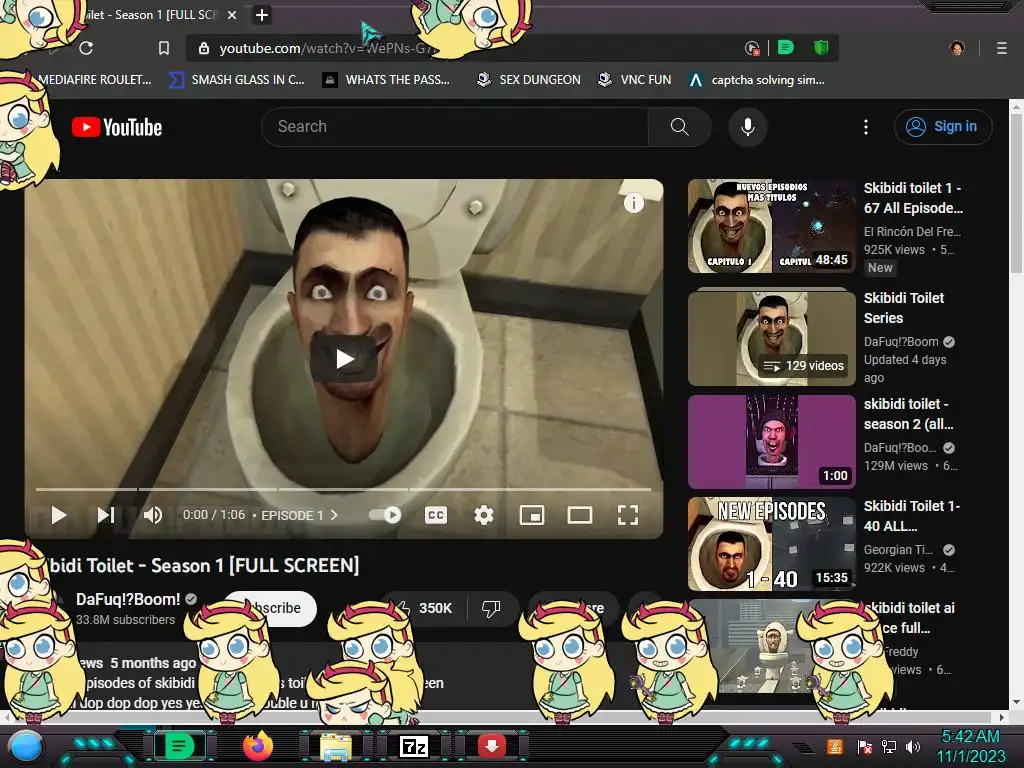
Task: Toggle the autoplay switch
Action: coord(385,515)
